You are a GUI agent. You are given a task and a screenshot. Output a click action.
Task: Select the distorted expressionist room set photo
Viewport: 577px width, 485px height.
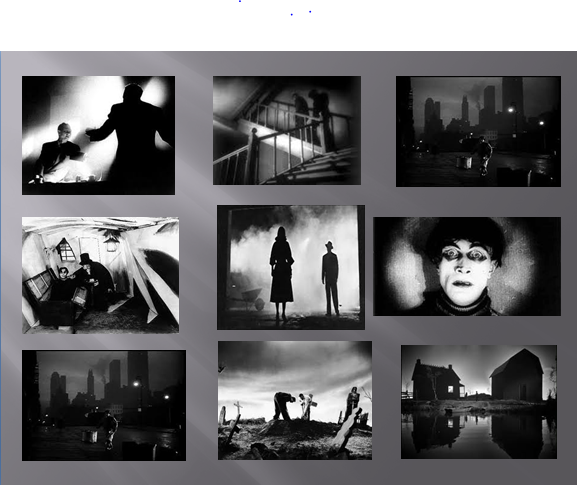coord(100,275)
